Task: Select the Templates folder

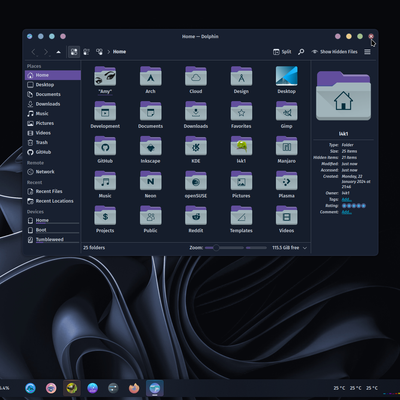Action: pos(241,219)
